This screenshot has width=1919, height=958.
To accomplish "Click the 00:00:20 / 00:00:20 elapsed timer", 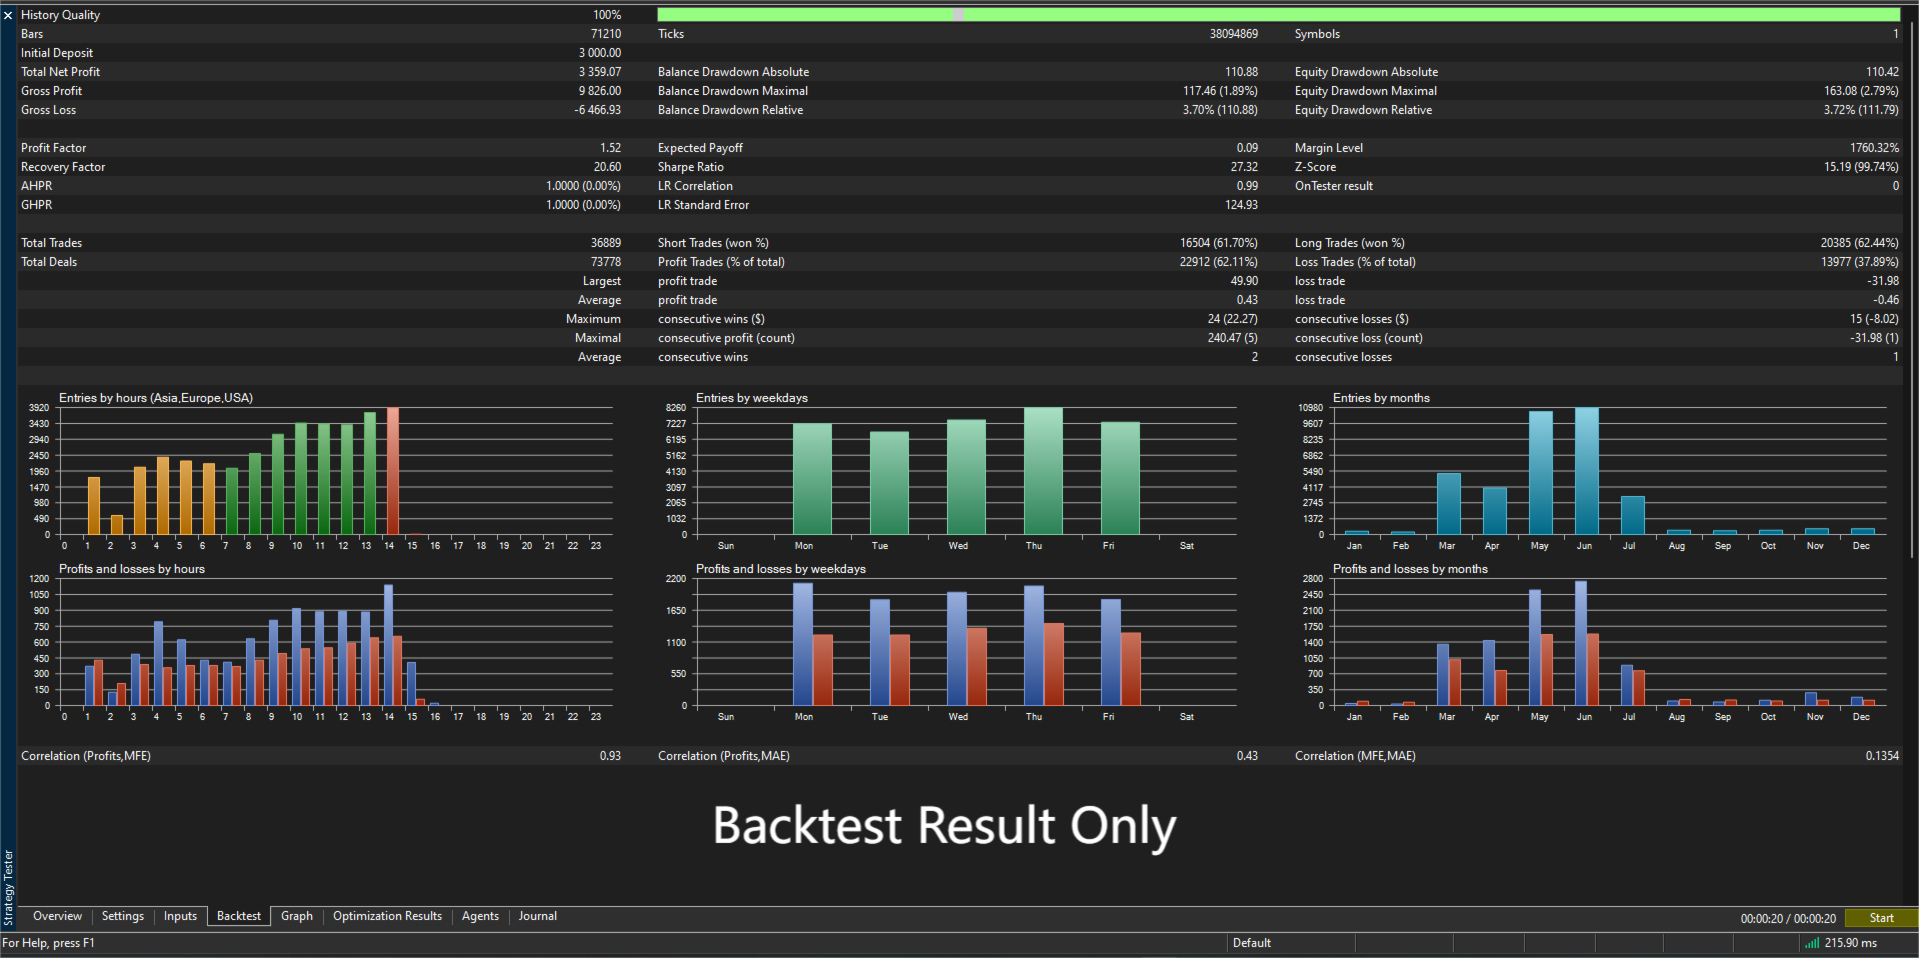I will click(x=1788, y=918).
